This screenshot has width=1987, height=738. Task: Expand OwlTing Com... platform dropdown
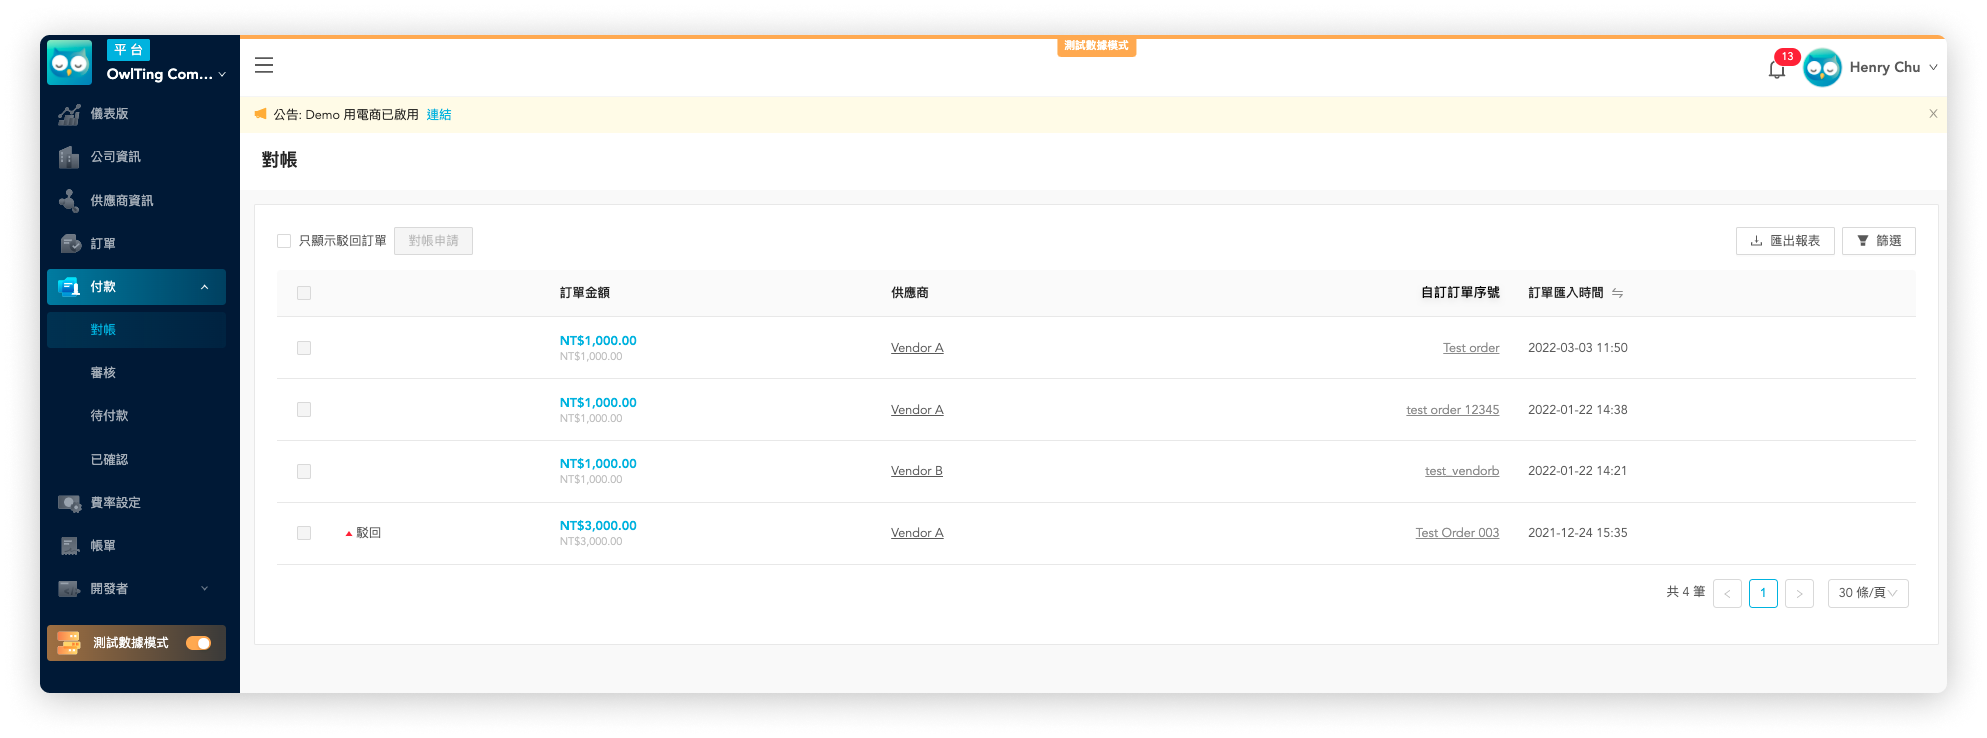click(x=222, y=74)
